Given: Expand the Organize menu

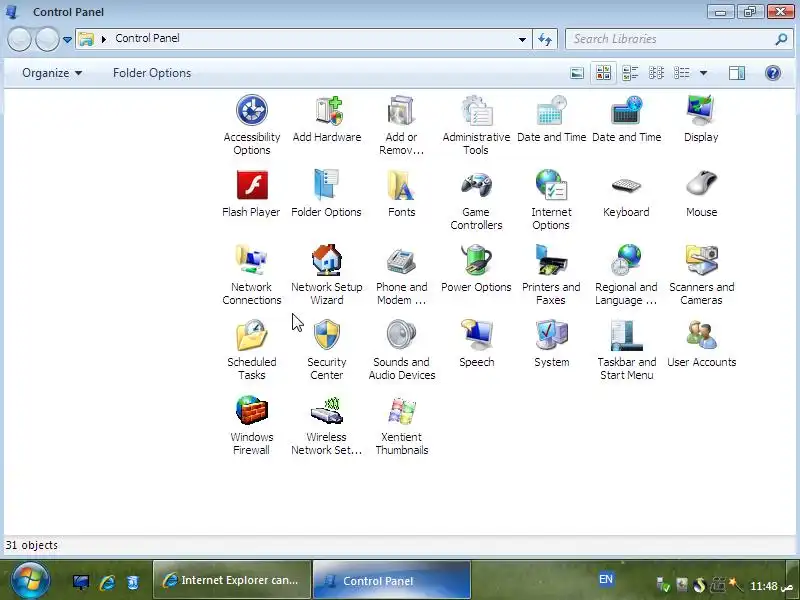Looking at the screenshot, I should (52, 73).
